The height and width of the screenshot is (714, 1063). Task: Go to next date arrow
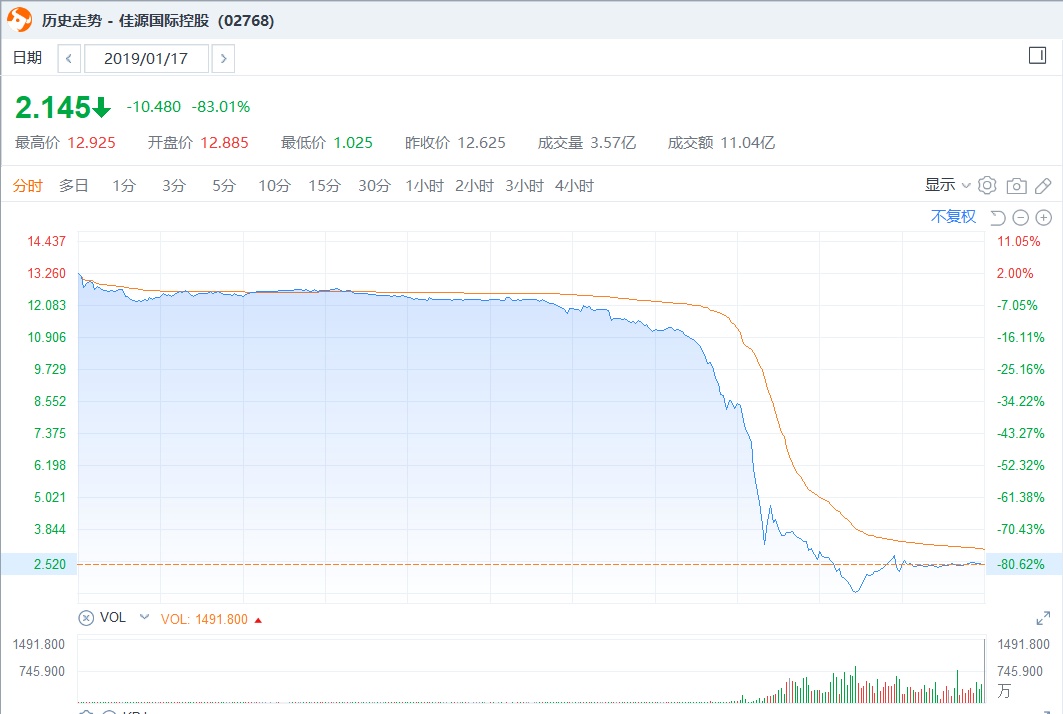click(x=224, y=59)
